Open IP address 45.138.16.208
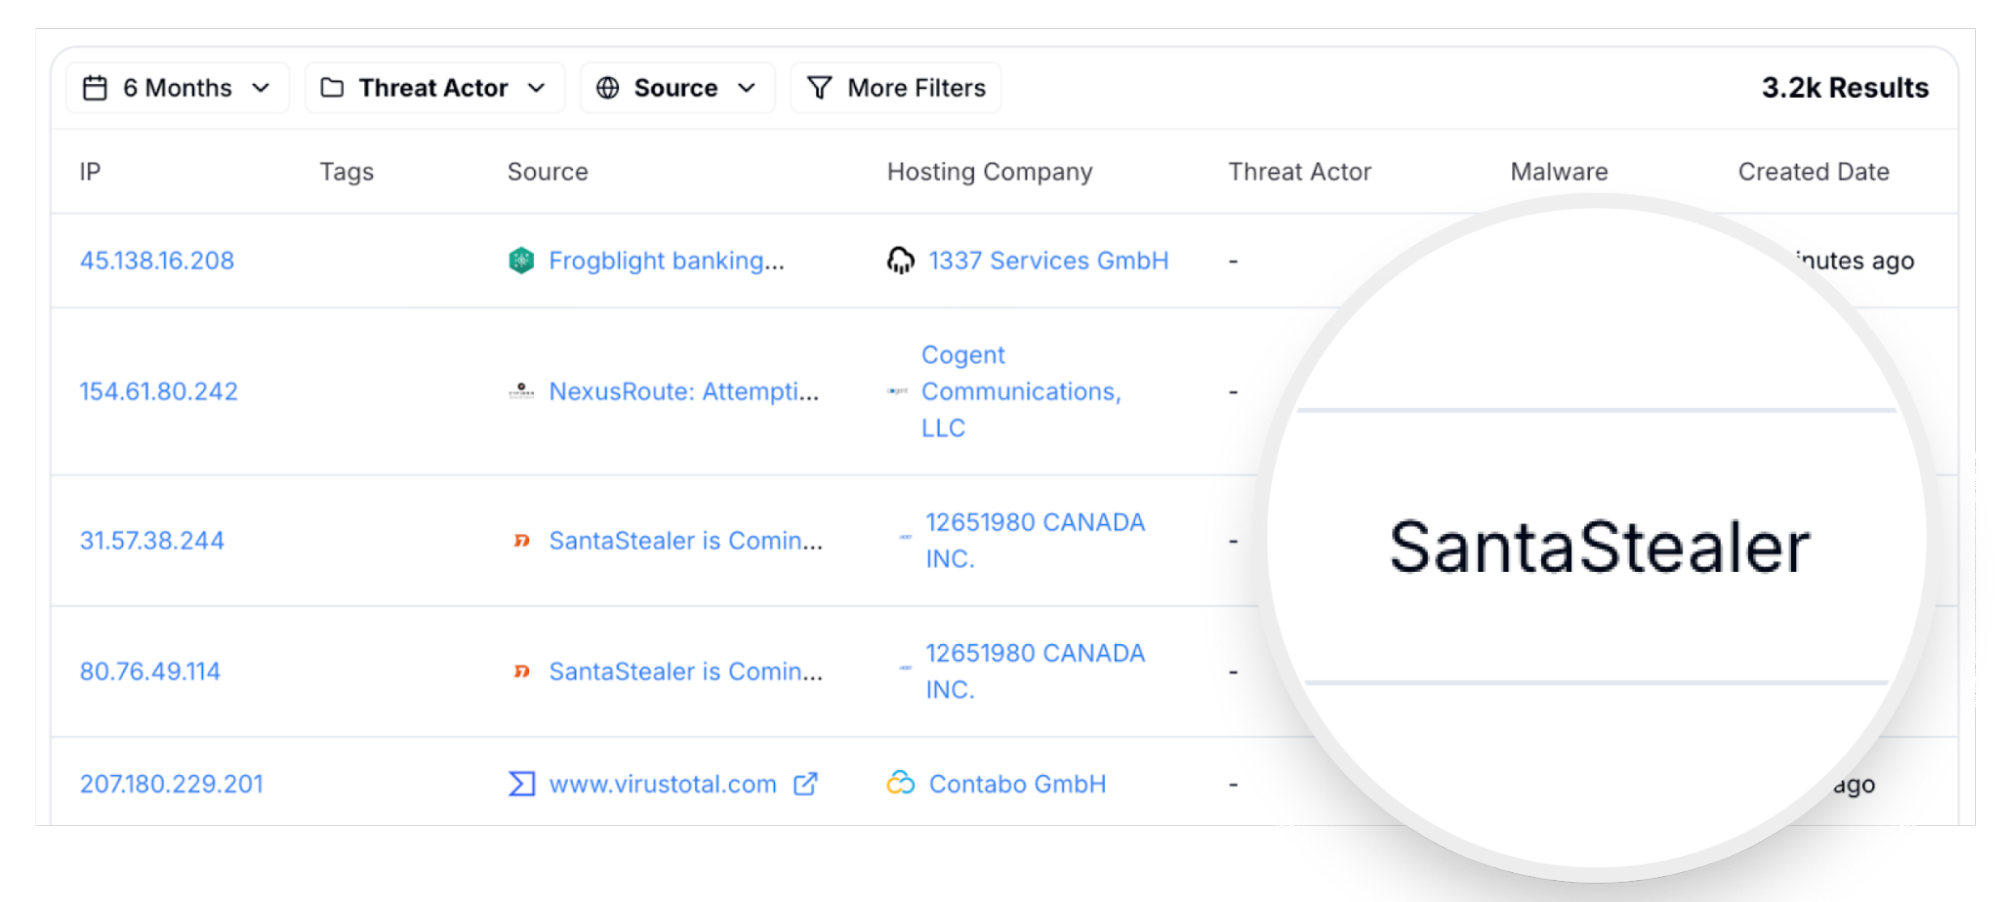Screen dimensions: 1999x902 [157, 261]
